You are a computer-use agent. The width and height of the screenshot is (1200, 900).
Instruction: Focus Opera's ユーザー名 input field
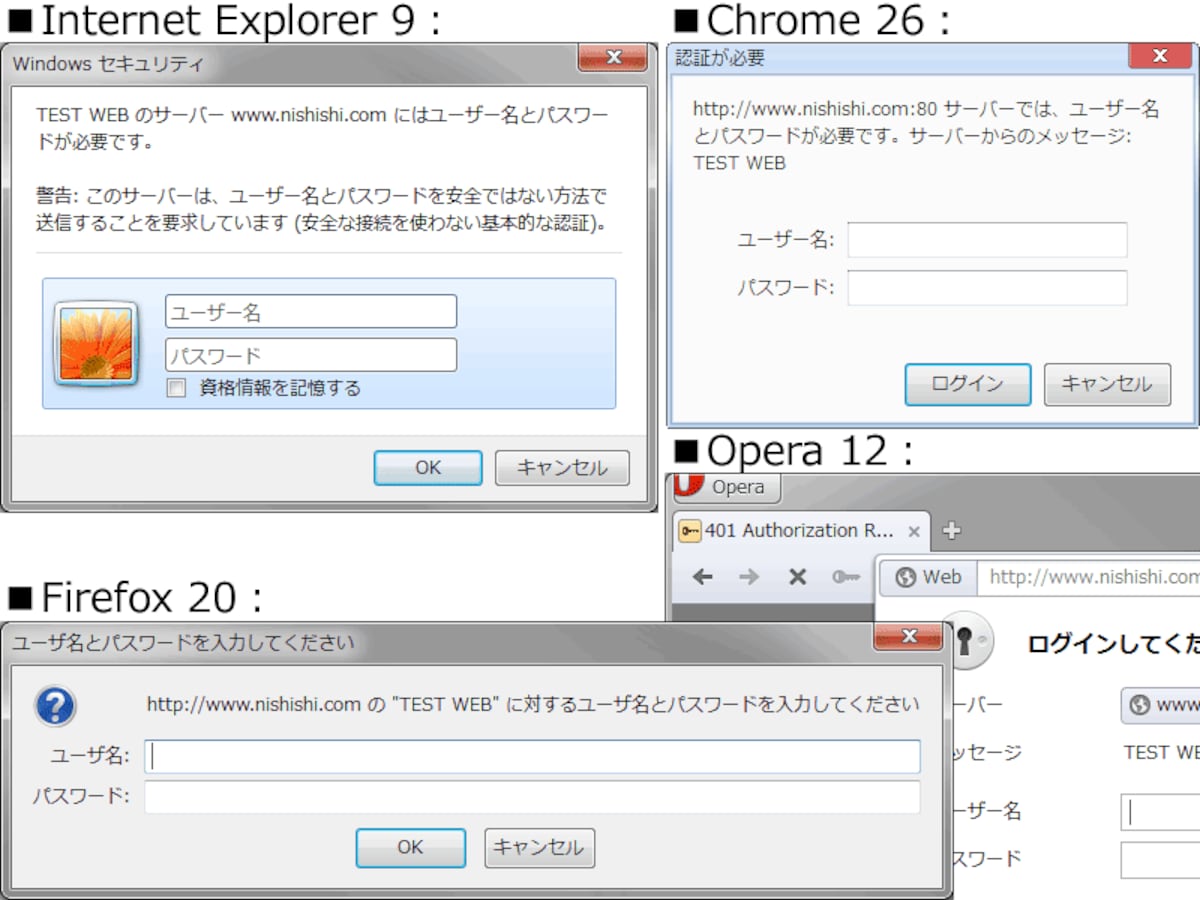pyautogui.click(x=1160, y=812)
